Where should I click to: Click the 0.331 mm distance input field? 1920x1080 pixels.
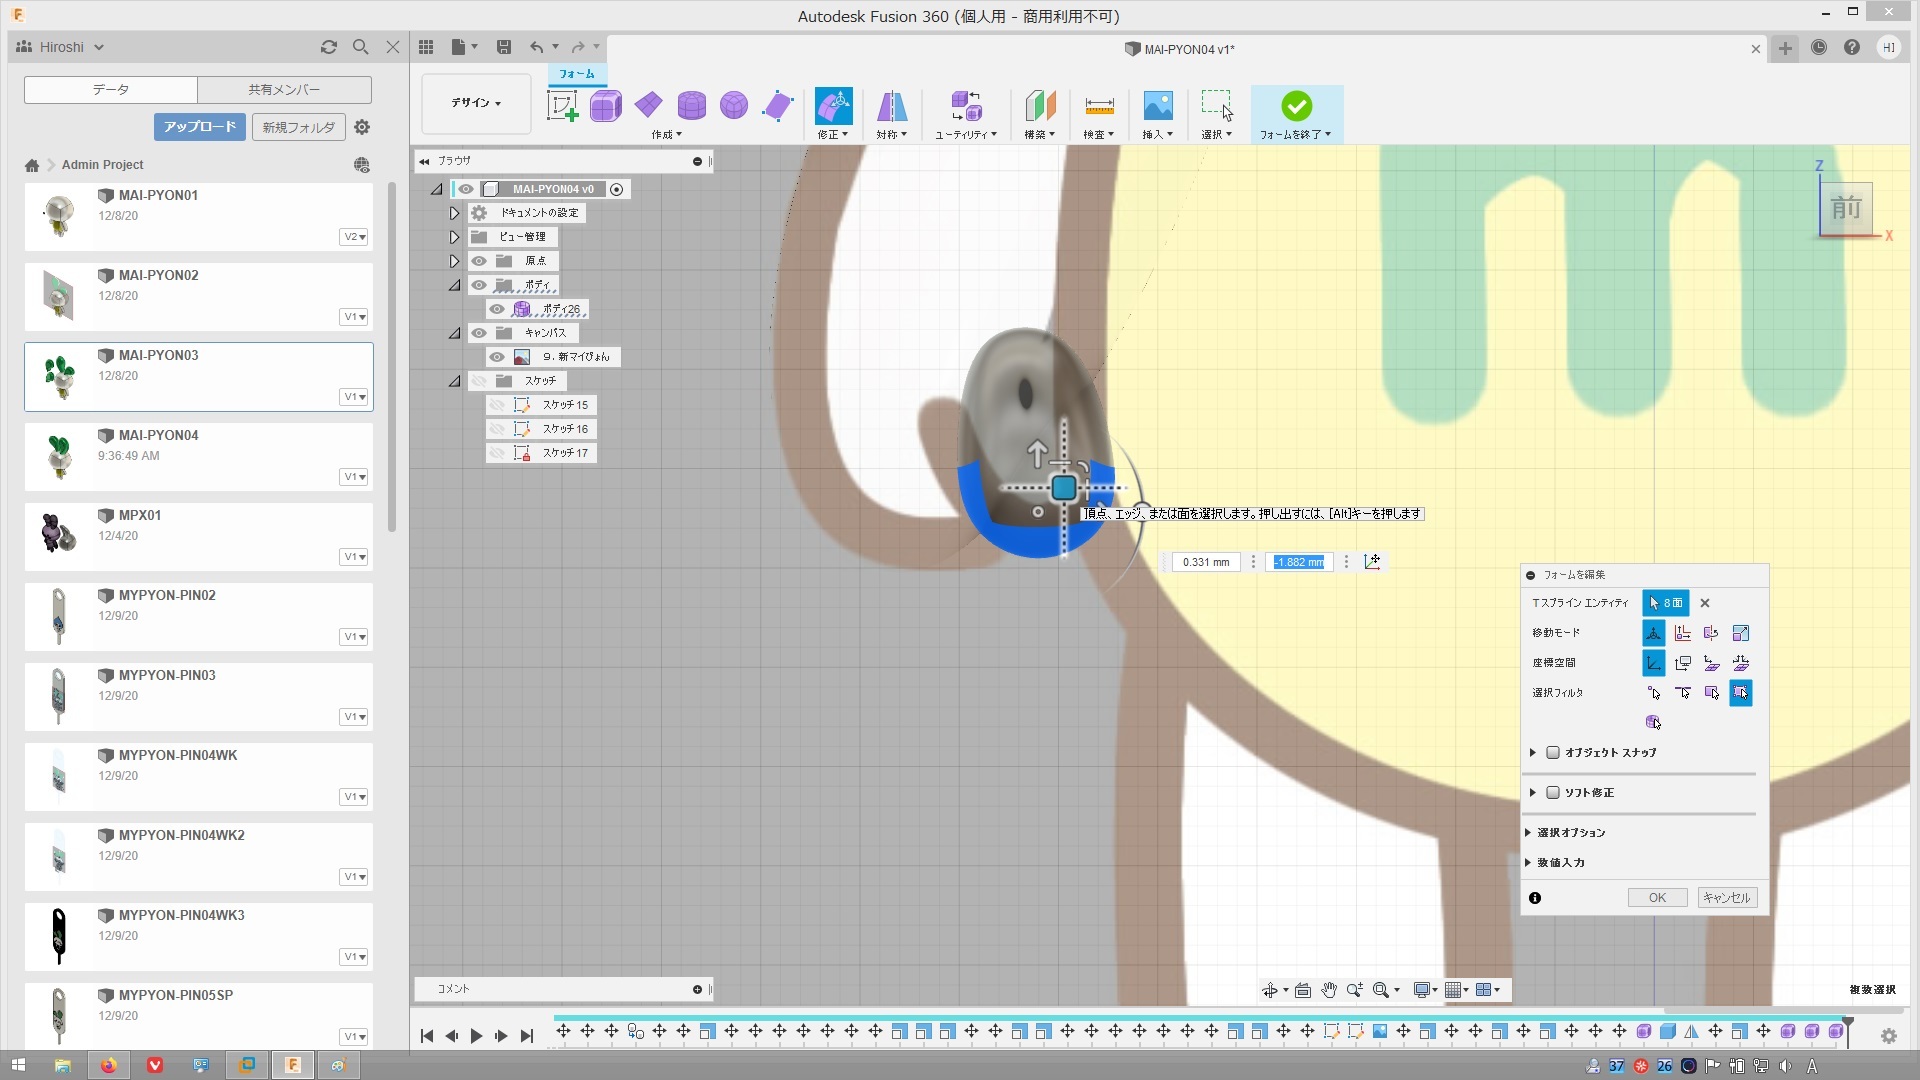pos(1205,562)
